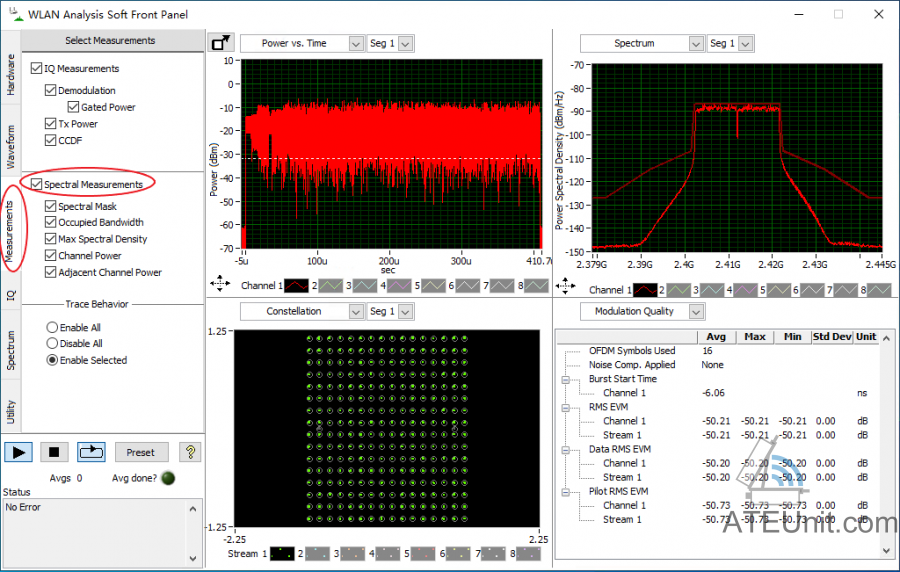Select channel 7 trace in Spectrum graph
Image resolution: width=900 pixels, height=572 pixels.
pos(846,290)
